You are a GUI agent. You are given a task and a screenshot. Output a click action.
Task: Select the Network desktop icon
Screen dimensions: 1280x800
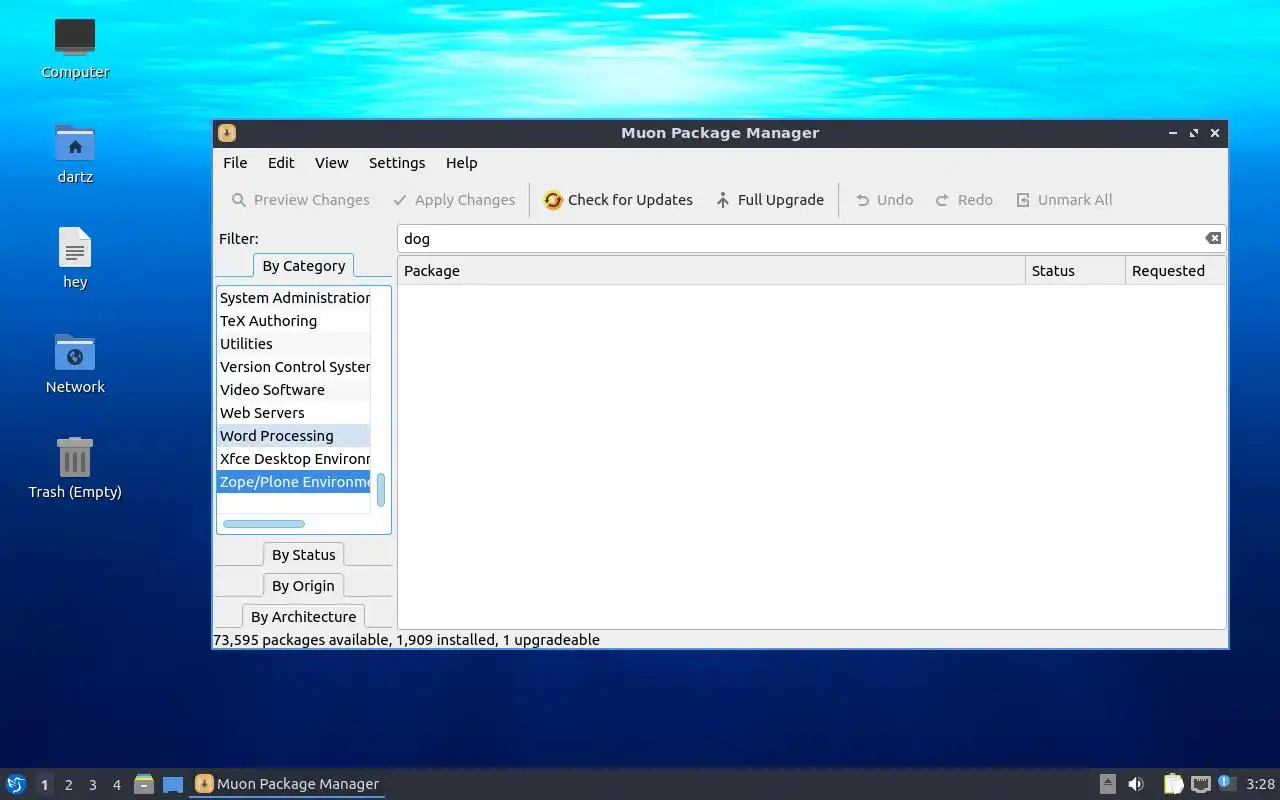pos(75,364)
